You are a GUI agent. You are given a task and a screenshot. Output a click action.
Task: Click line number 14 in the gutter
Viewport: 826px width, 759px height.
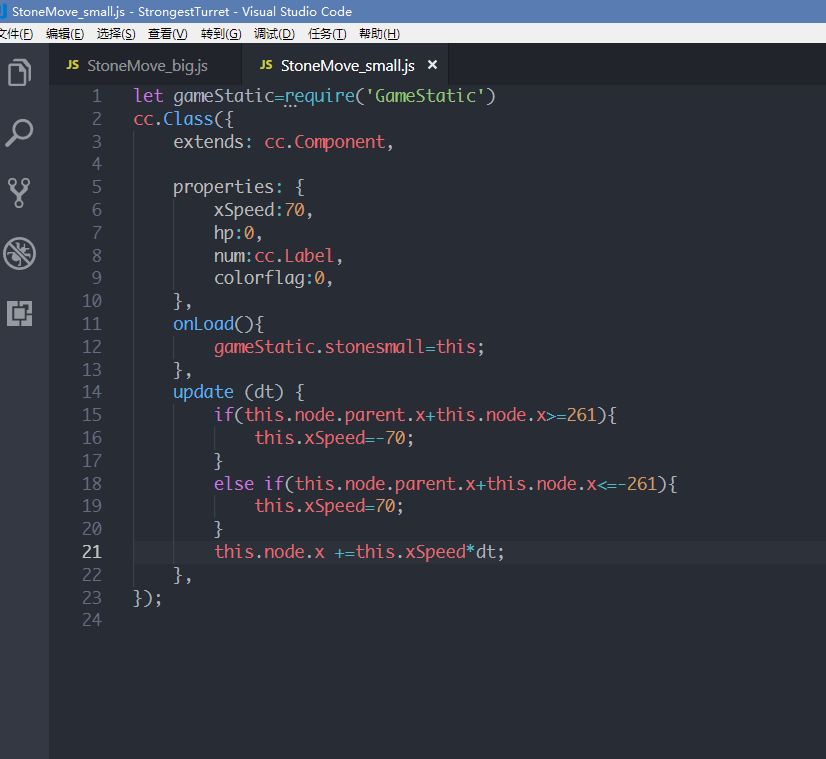92,392
